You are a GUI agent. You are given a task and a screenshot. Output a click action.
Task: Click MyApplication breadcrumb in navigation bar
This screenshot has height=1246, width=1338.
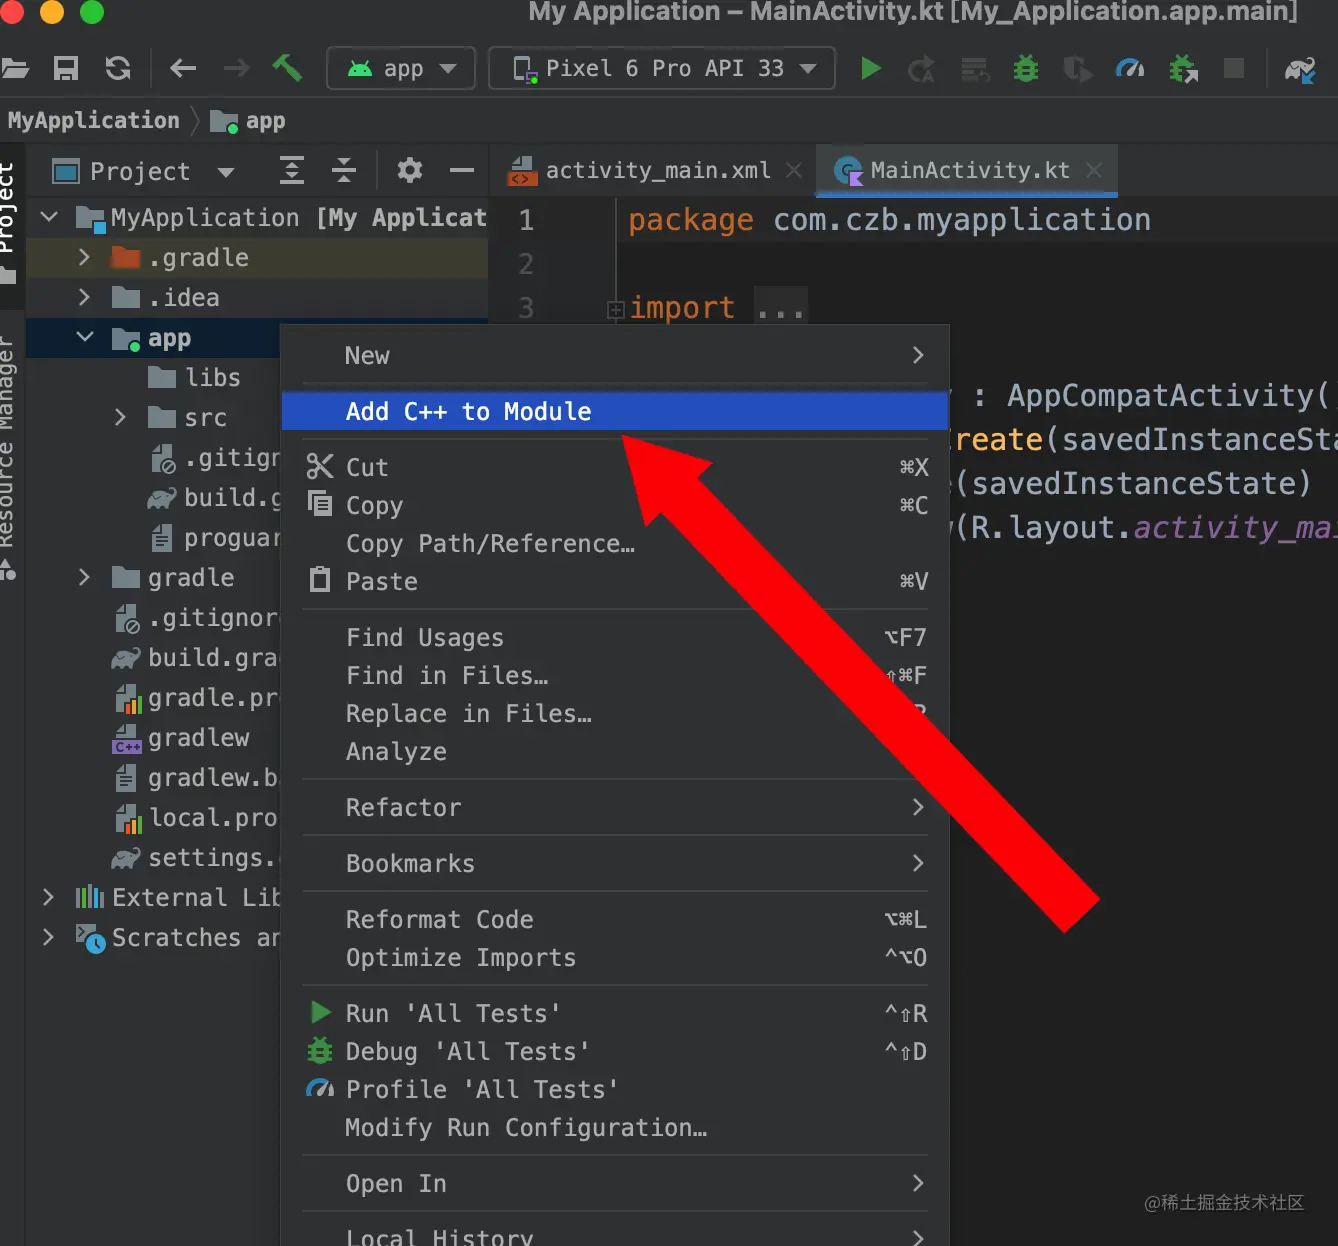(x=93, y=121)
